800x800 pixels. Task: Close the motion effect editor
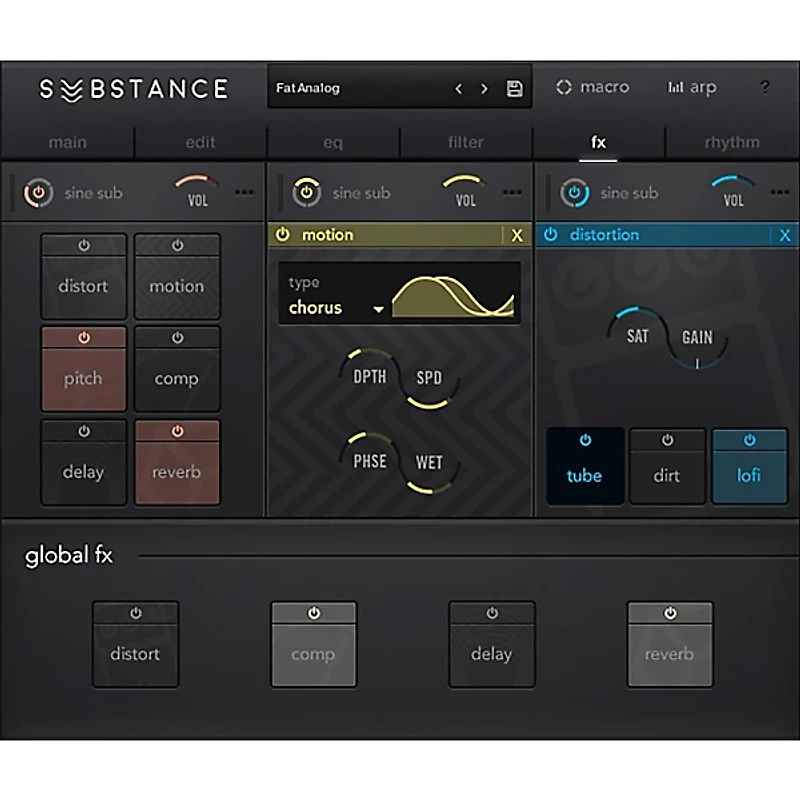pyautogui.click(x=517, y=235)
